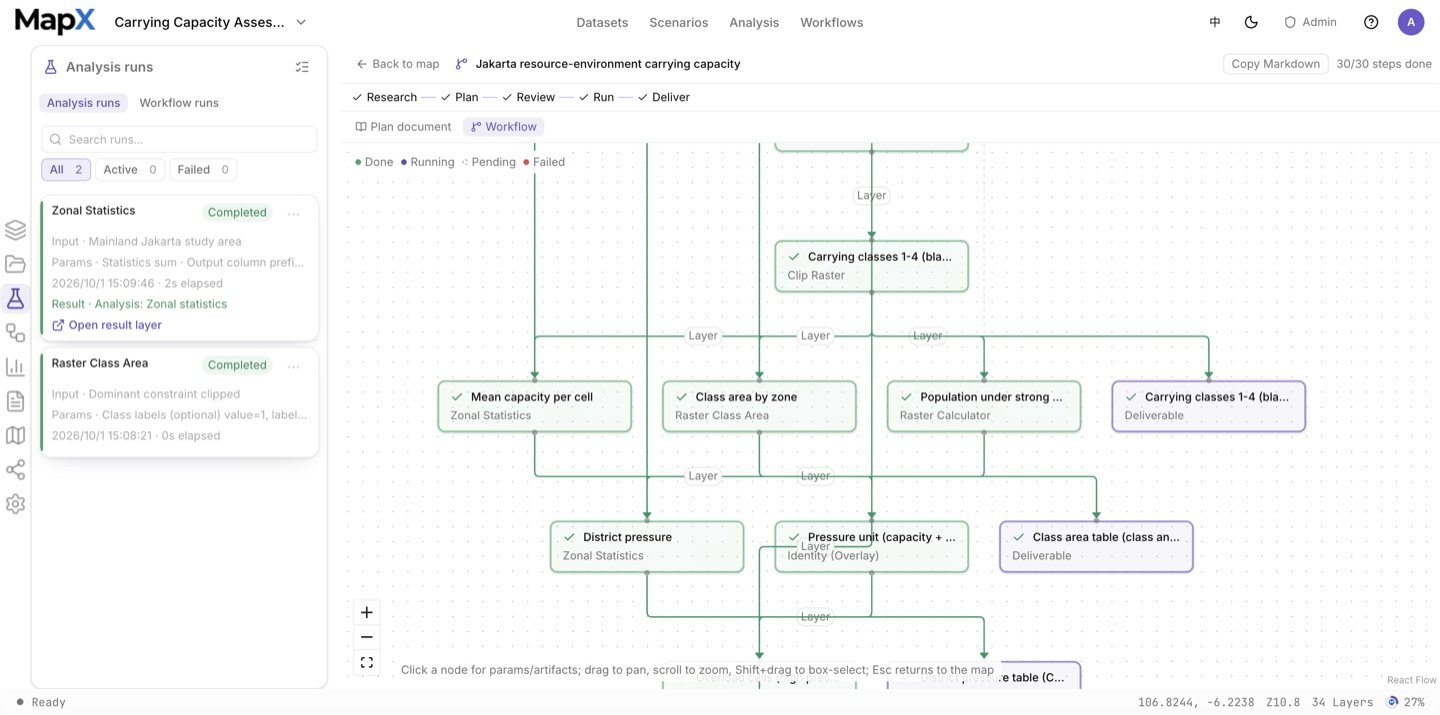Open result layer for Zonal Statistics

107,325
